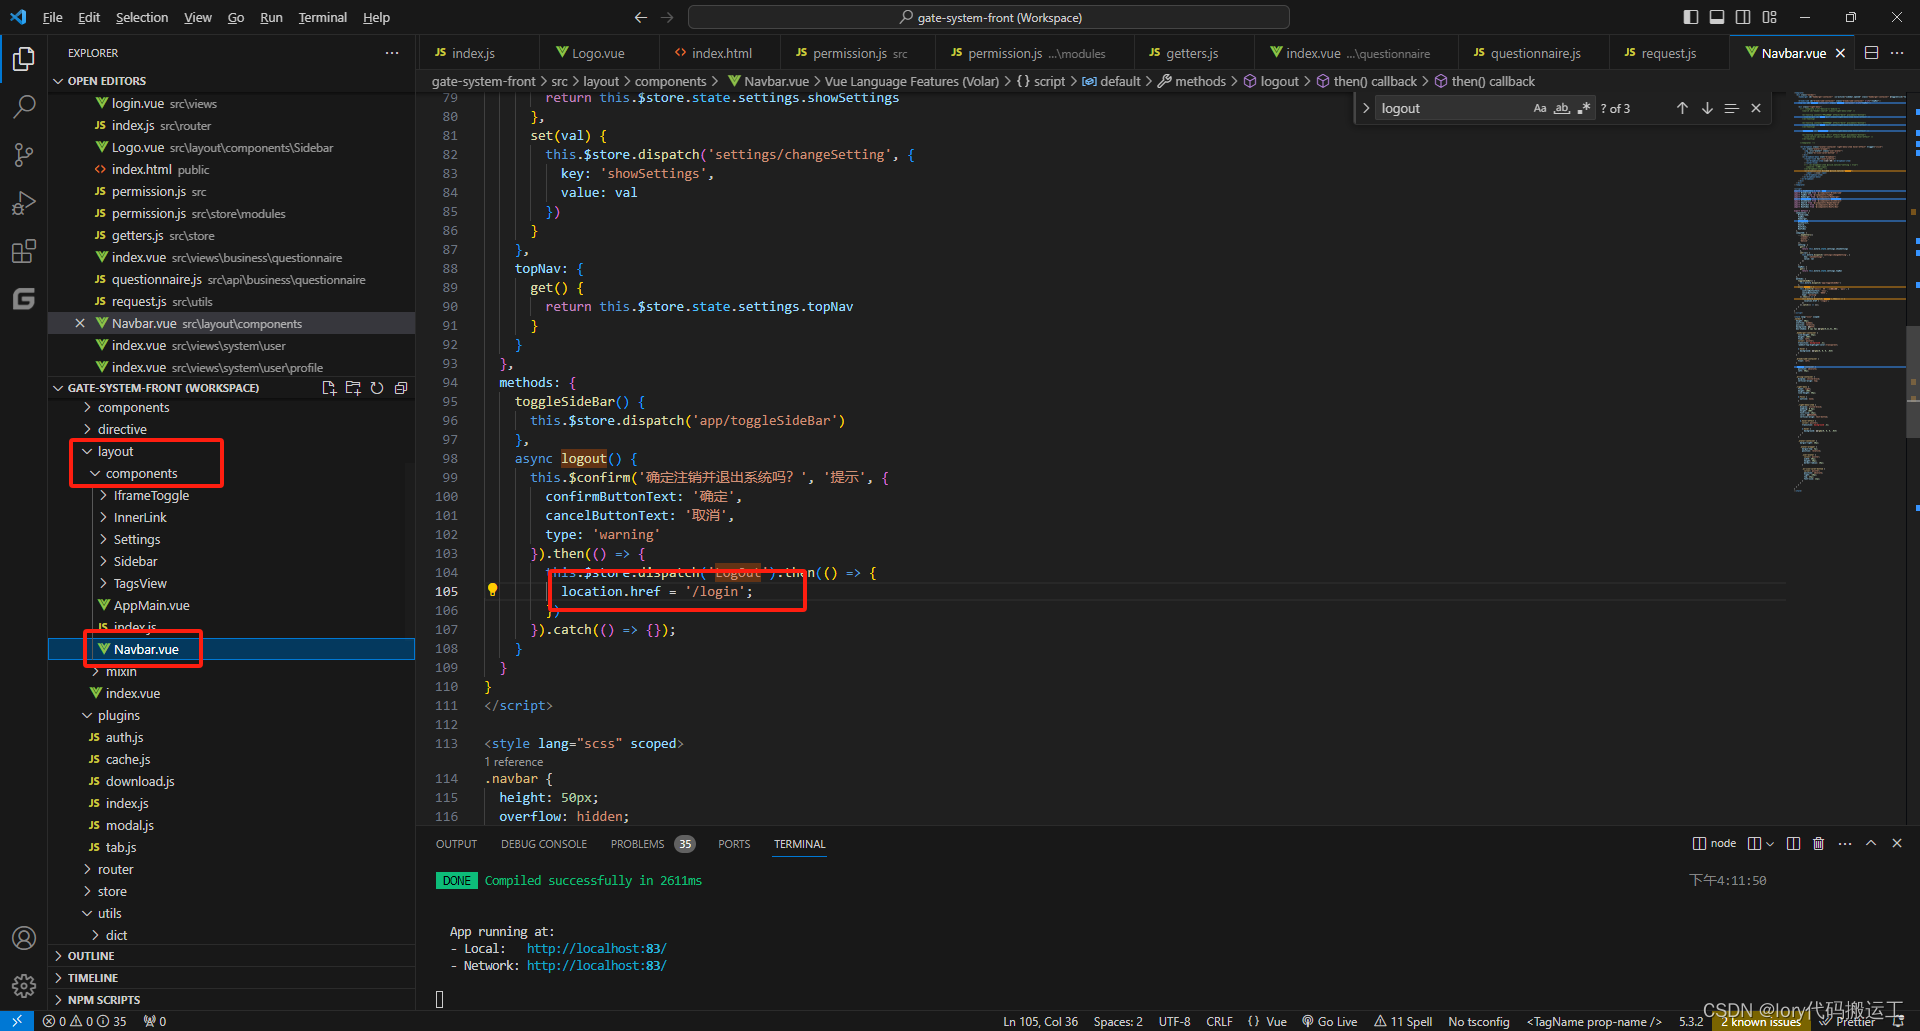Image resolution: width=1920 pixels, height=1031 pixels.
Task: Show code actions lightbulb on line 105
Action: [492, 590]
